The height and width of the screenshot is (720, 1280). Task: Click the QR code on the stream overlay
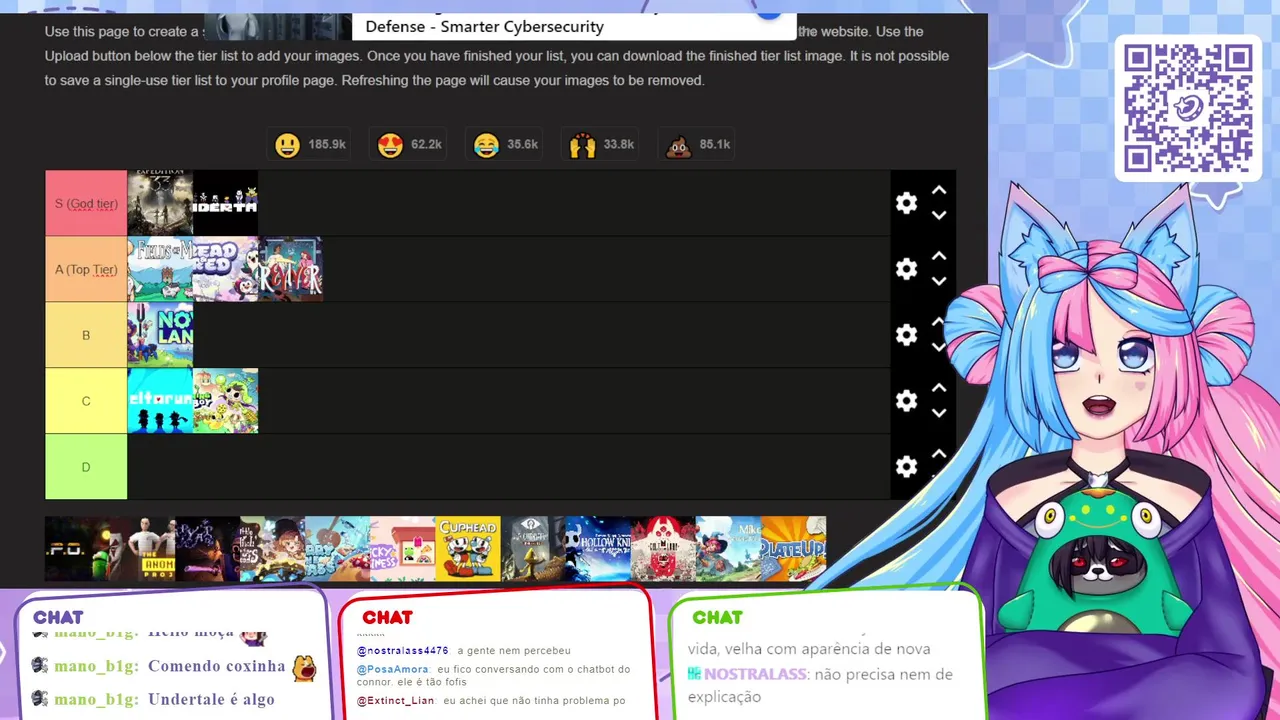click(1188, 108)
